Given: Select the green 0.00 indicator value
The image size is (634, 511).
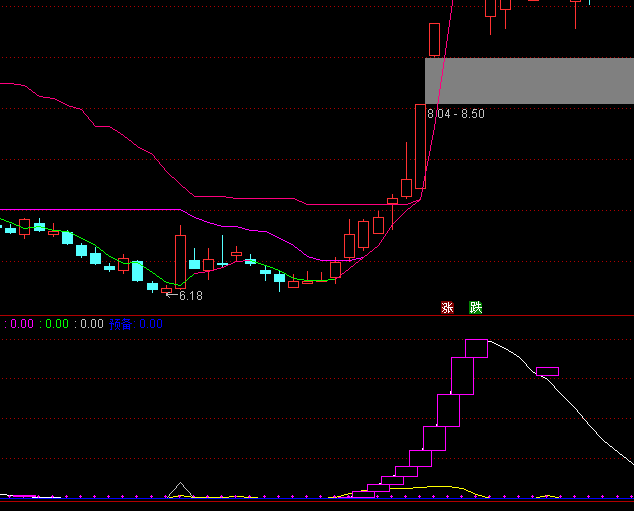Looking at the screenshot, I should tap(57, 324).
